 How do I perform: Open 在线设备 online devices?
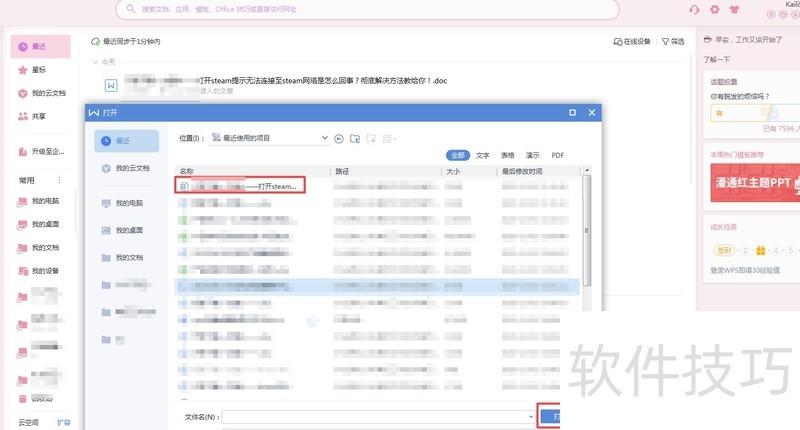click(632, 41)
